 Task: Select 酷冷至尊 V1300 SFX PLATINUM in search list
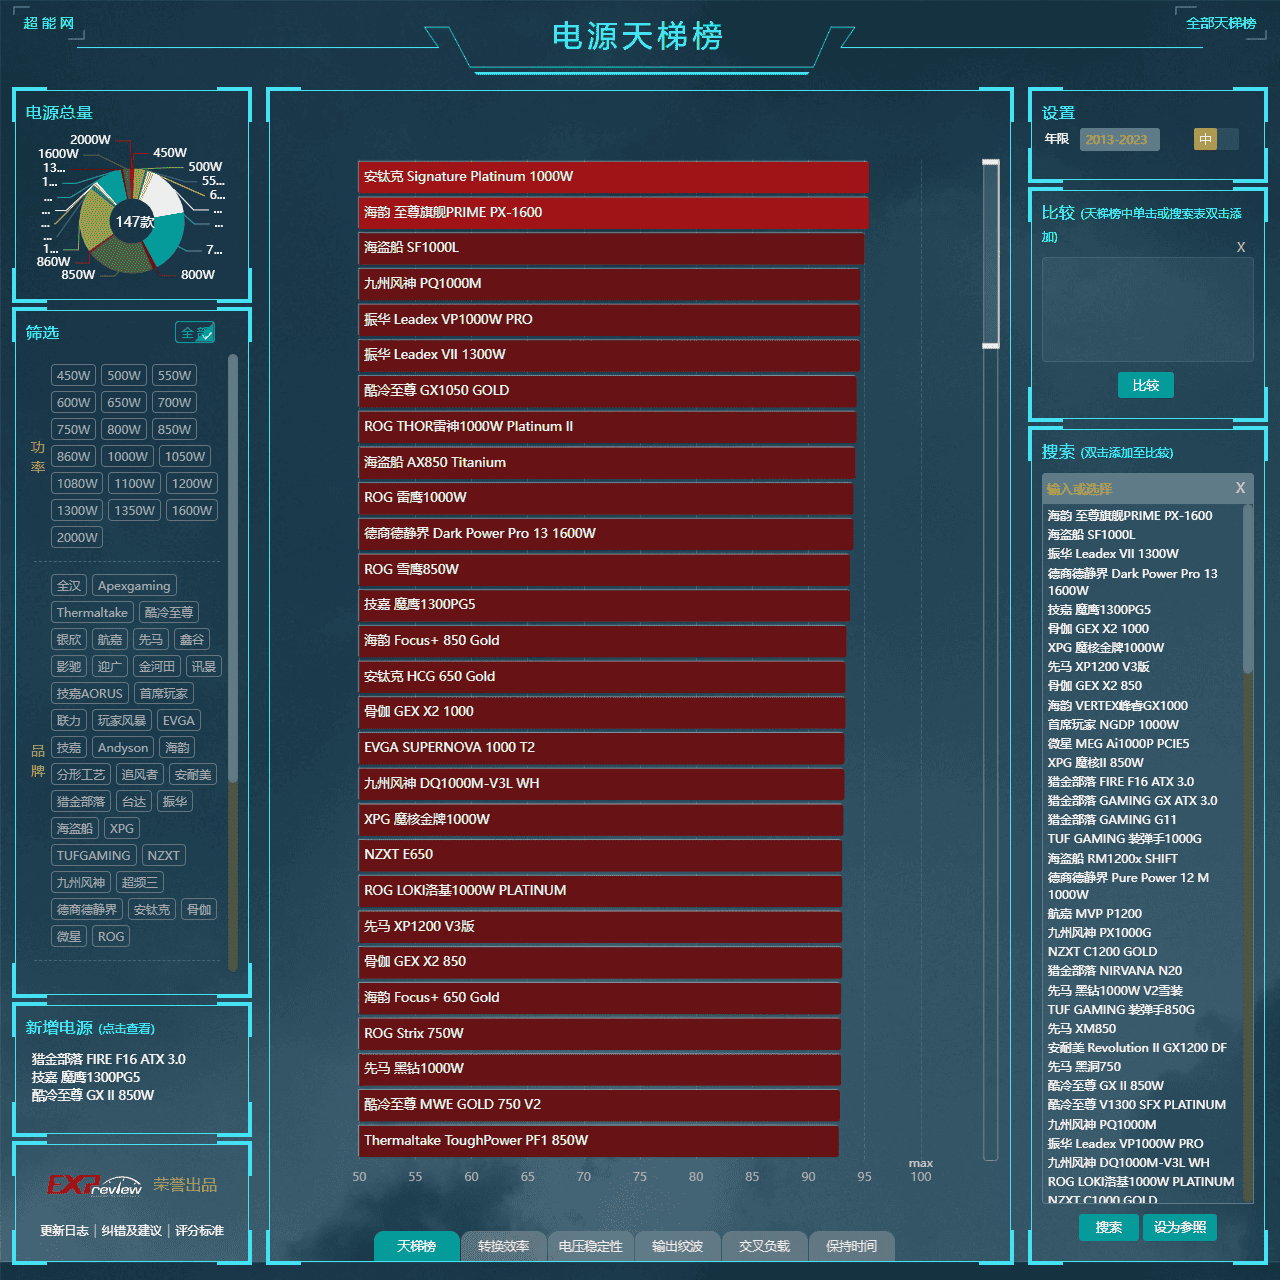[1136, 1105]
